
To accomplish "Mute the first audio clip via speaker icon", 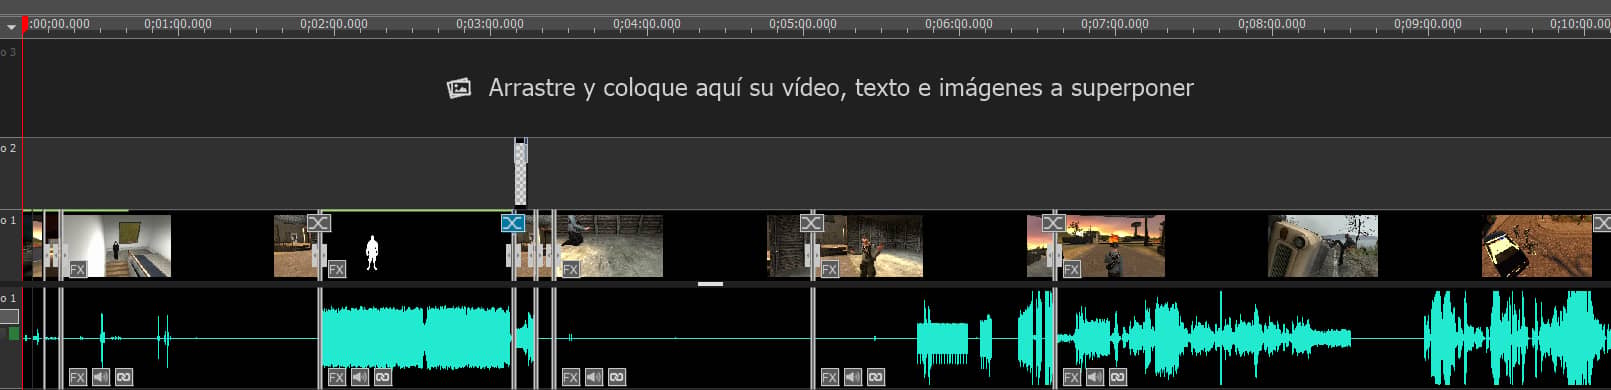I will [100, 377].
